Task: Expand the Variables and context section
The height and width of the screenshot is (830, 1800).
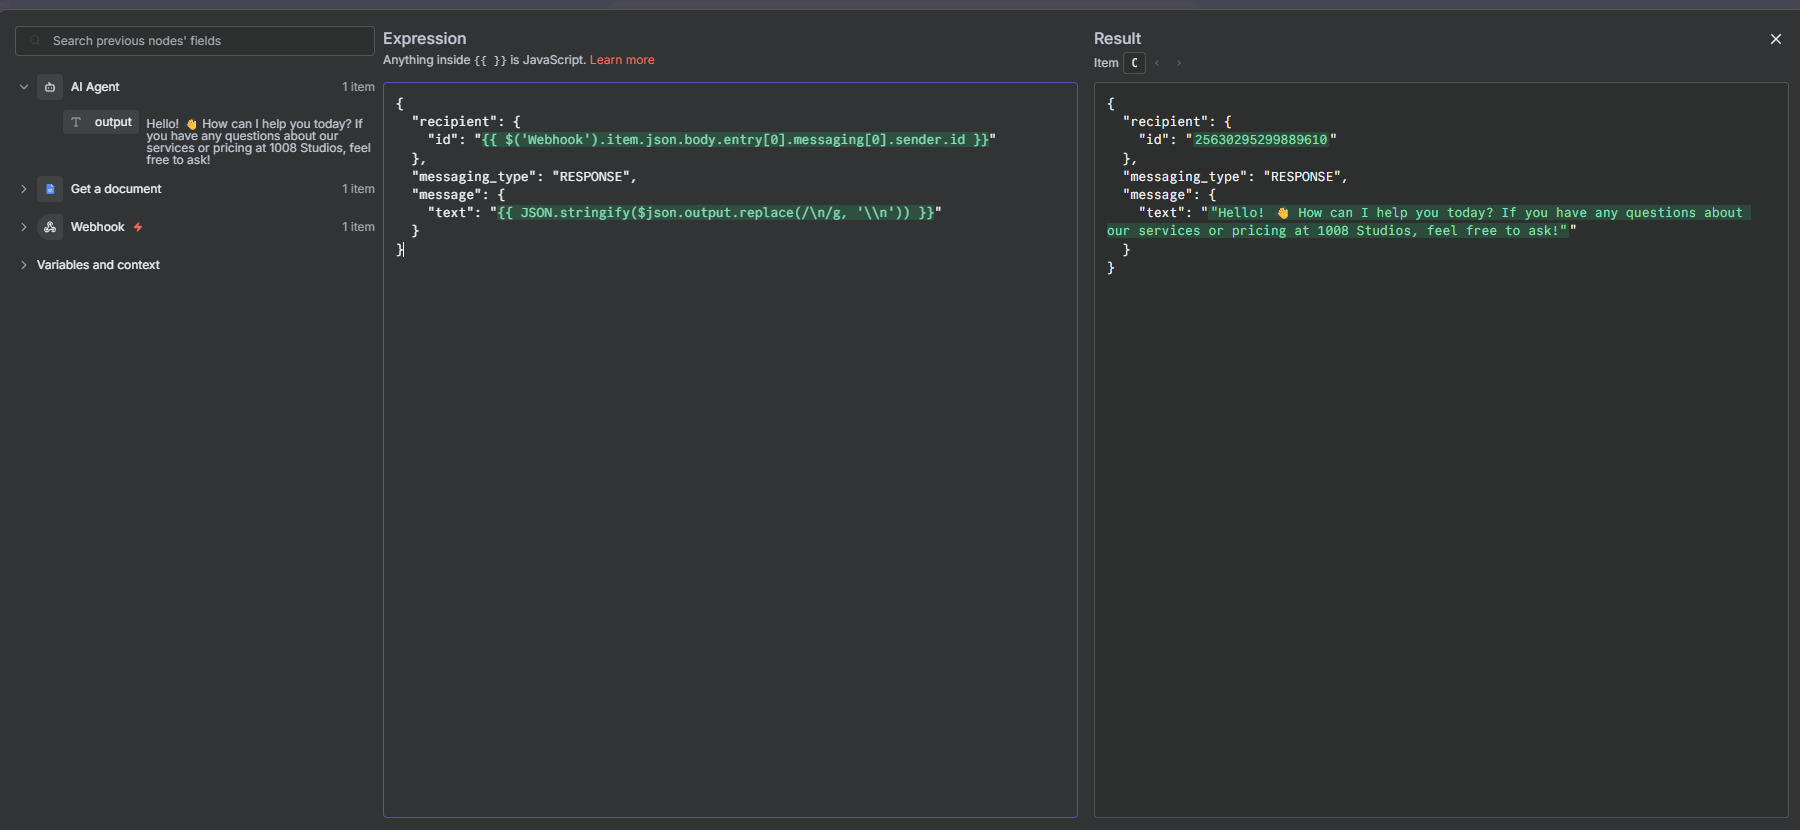Action: point(24,265)
